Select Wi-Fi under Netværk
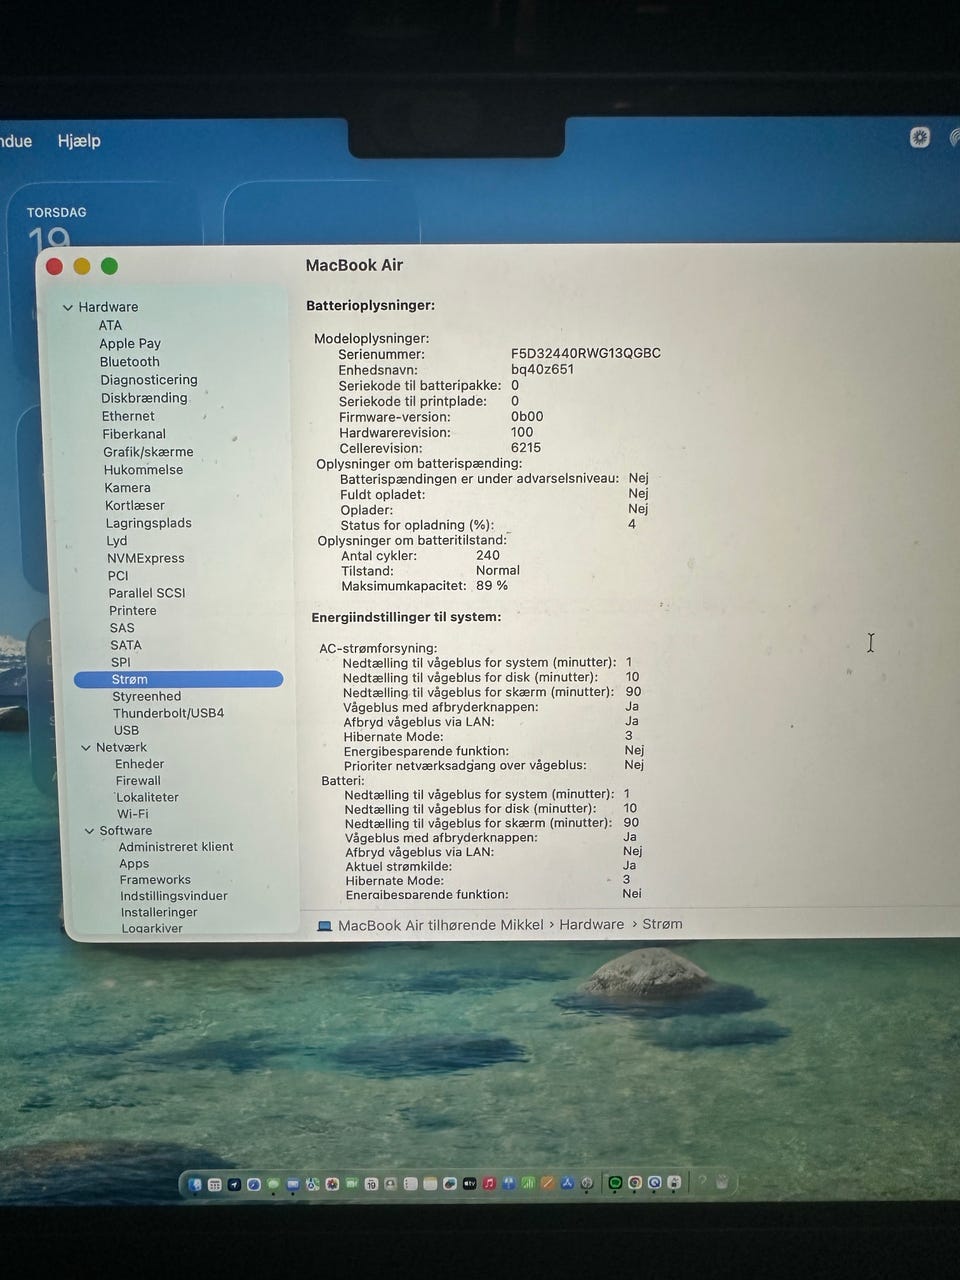The image size is (960, 1280). (x=133, y=814)
